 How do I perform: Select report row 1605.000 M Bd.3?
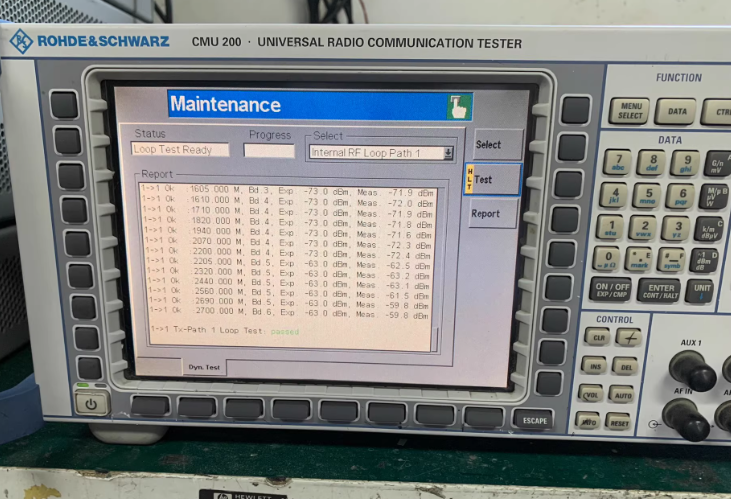coord(287,190)
